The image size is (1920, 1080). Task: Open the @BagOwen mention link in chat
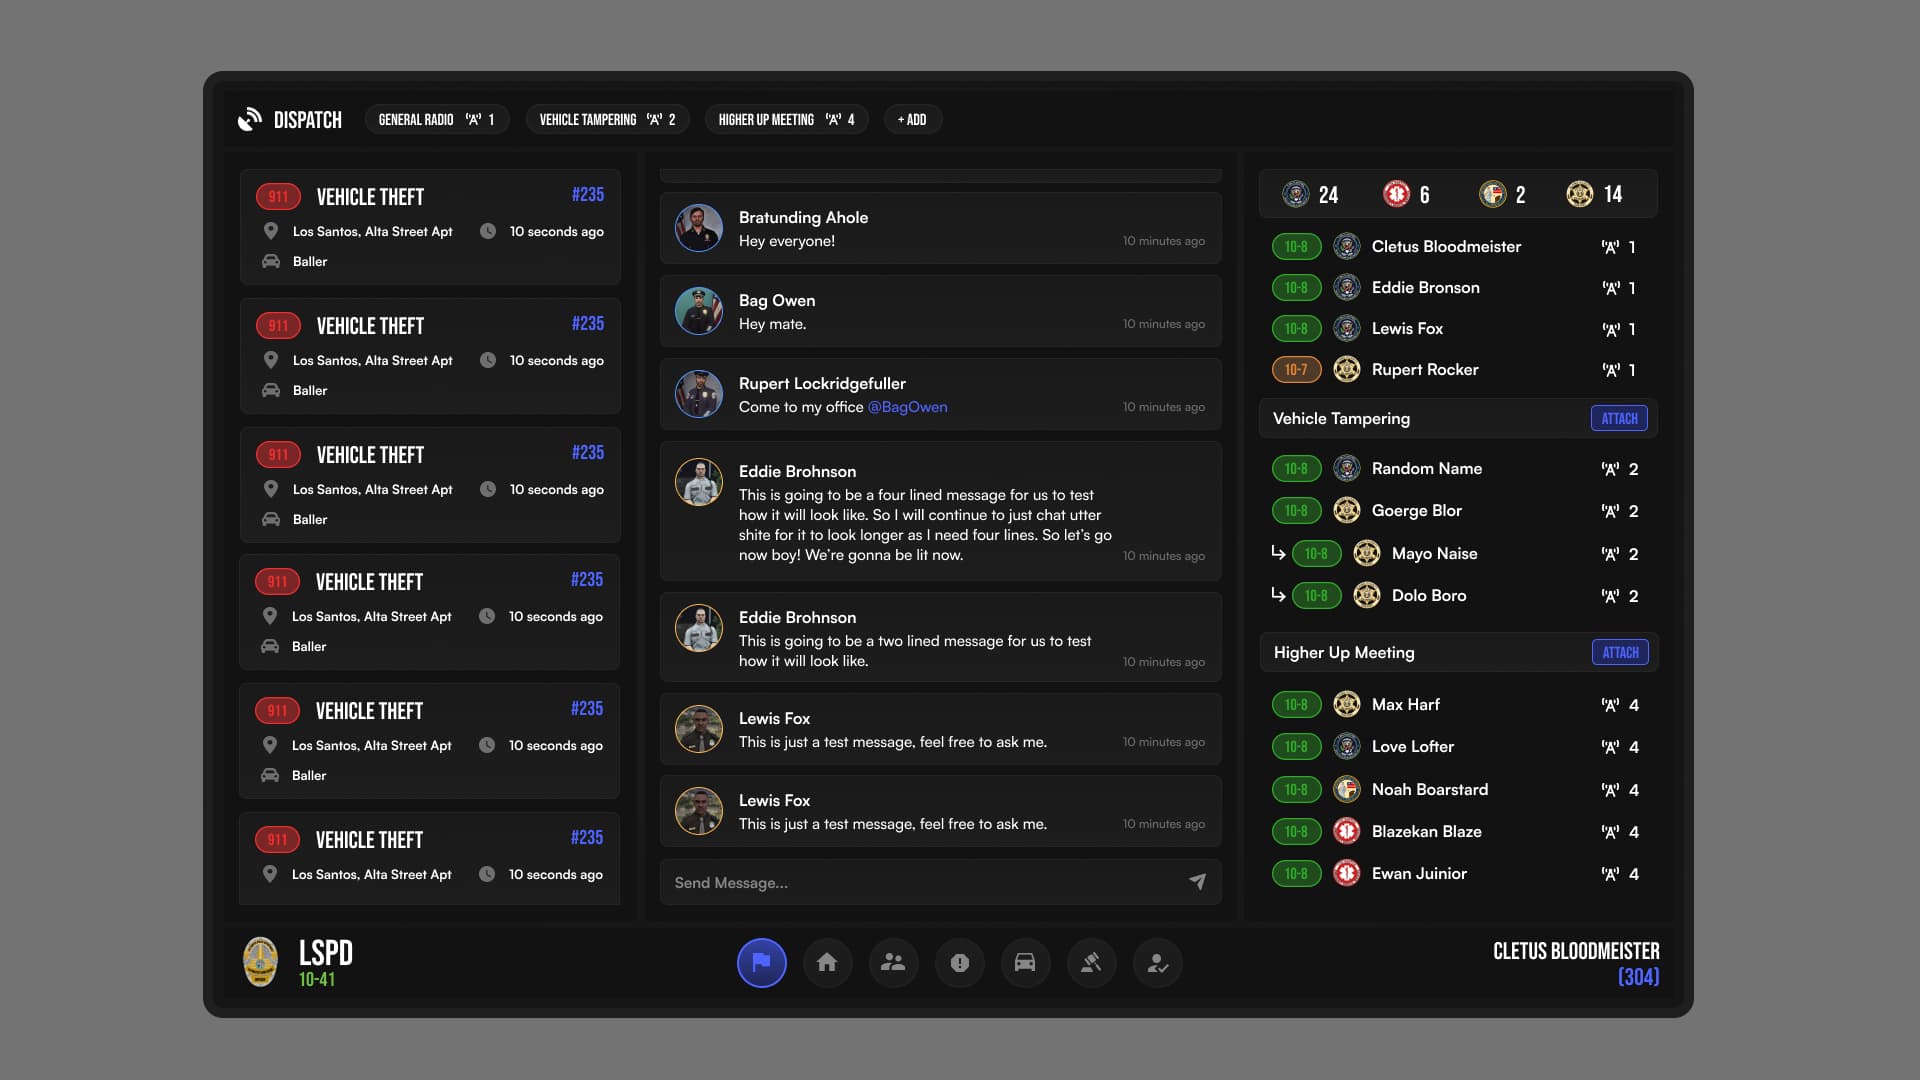coord(908,407)
